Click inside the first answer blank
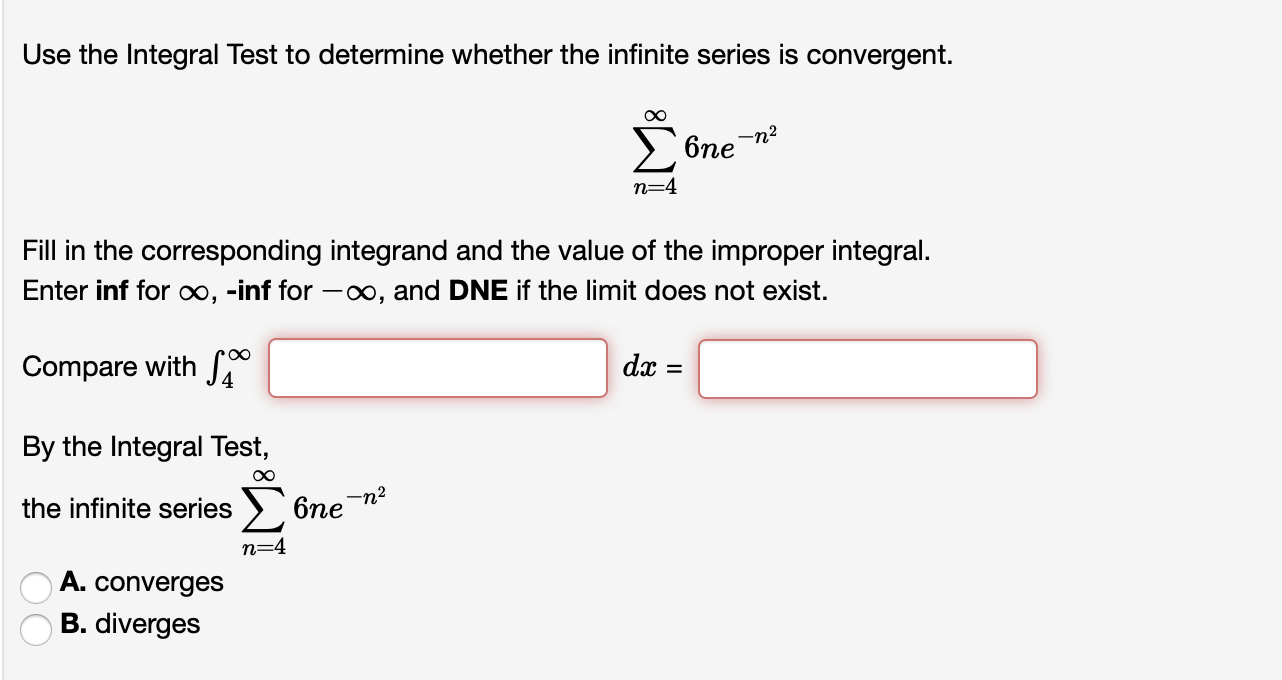 436,368
